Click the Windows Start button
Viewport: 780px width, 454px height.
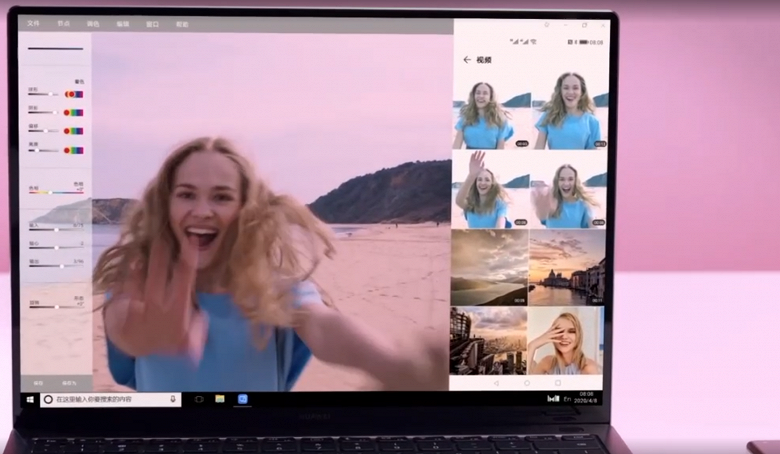coord(30,399)
